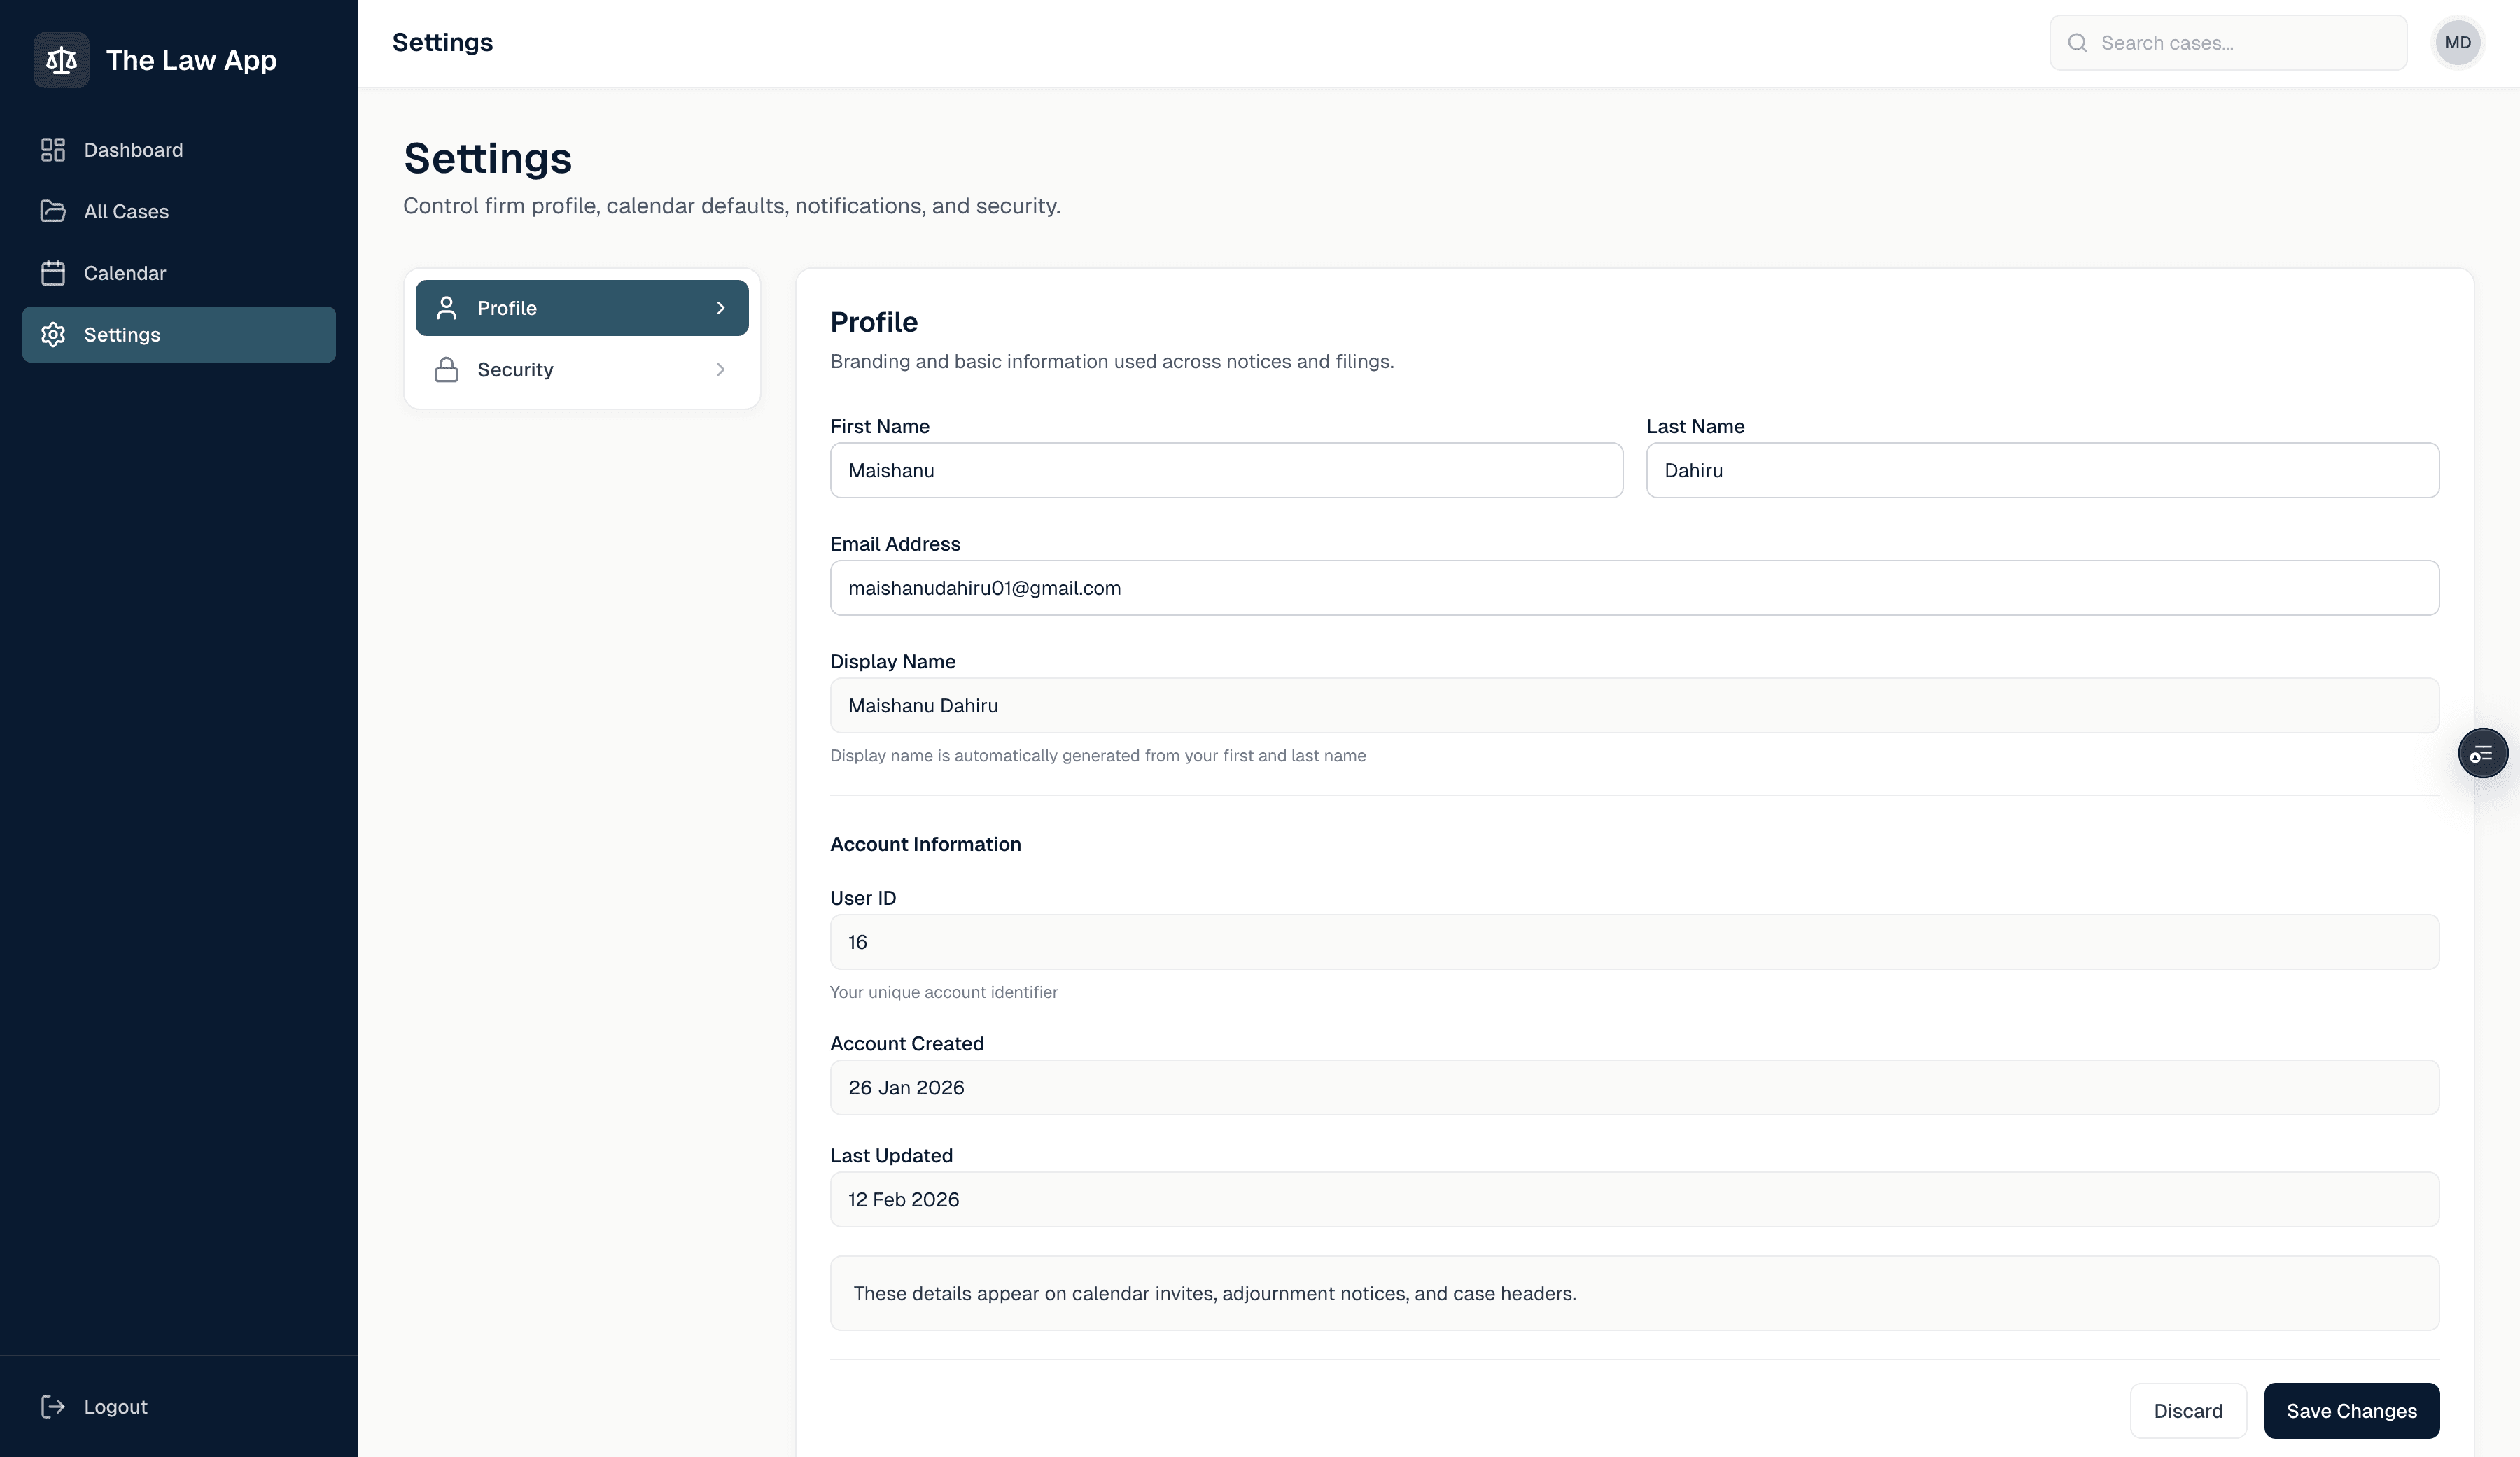The height and width of the screenshot is (1457, 2520).
Task: Click the Calendar icon in sidebar
Action: pyautogui.click(x=53, y=273)
